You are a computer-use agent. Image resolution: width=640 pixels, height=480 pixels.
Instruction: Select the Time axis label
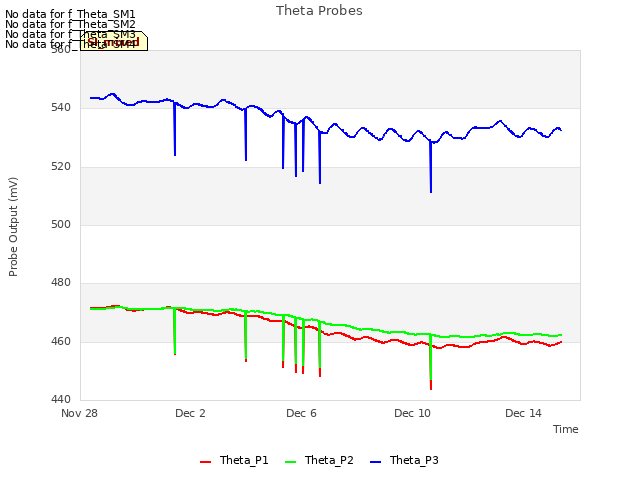pos(565,429)
